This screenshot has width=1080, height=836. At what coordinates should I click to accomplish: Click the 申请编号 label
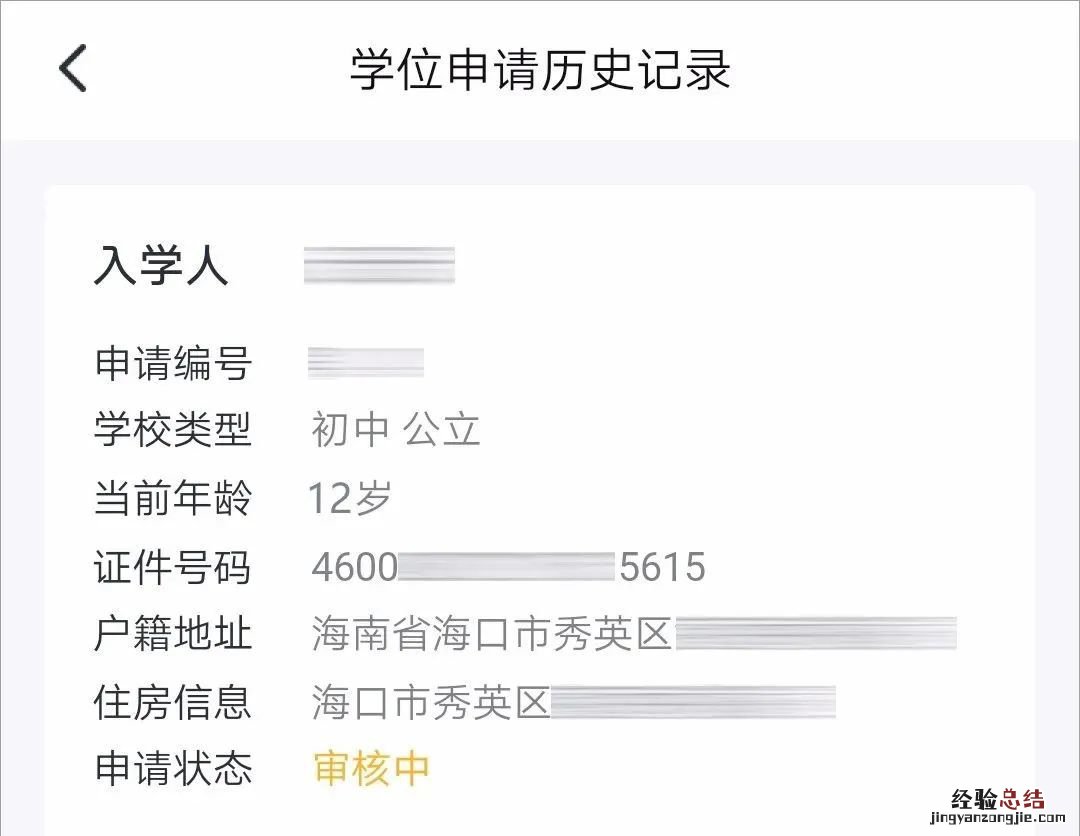pyautogui.click(x=172, y=364)
